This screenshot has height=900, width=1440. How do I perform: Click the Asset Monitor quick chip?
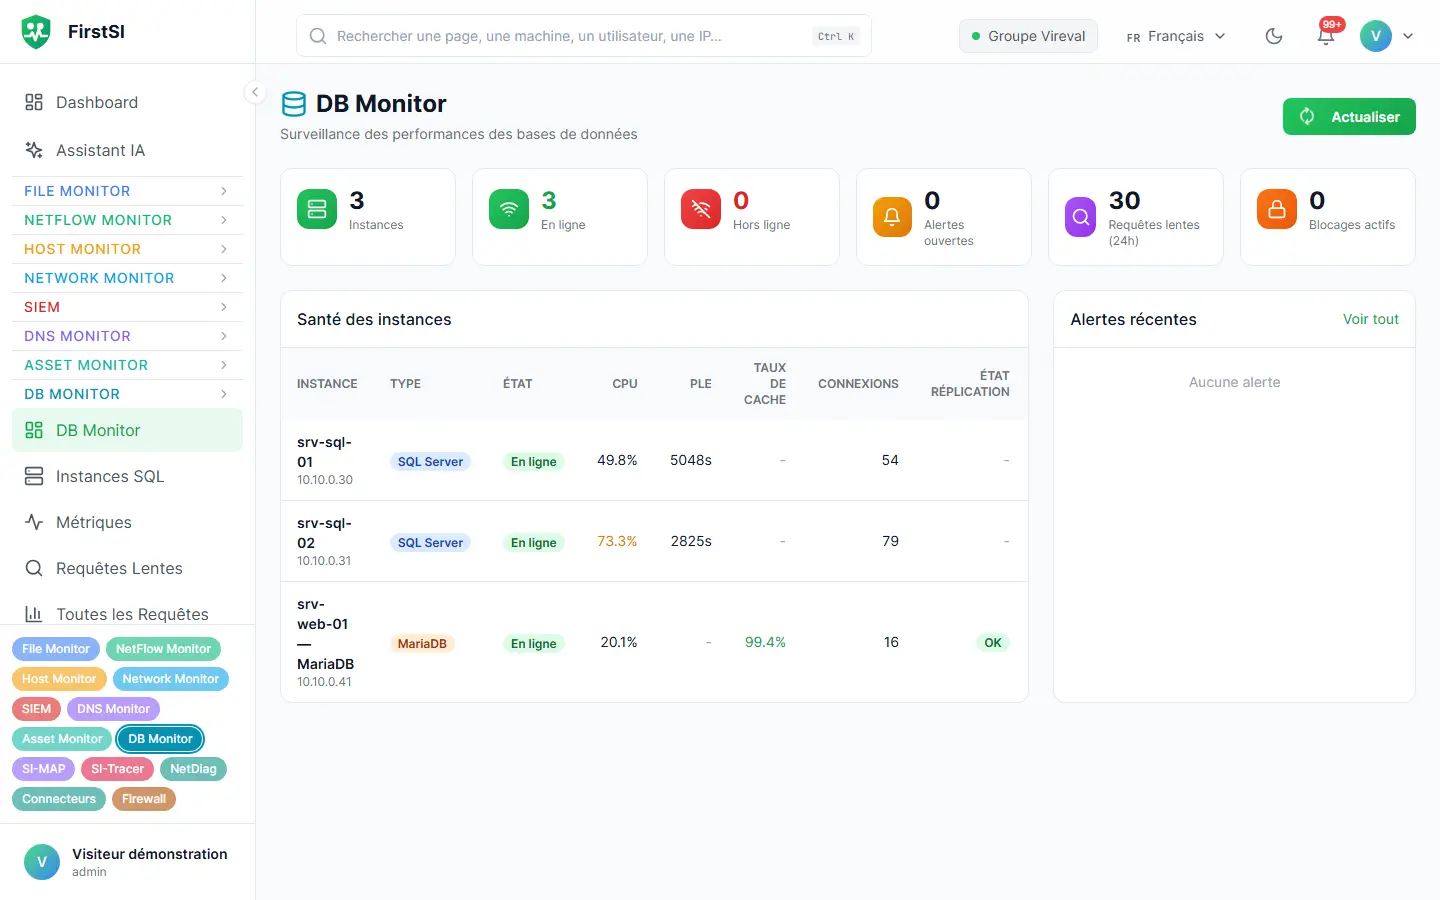[62, 739]
